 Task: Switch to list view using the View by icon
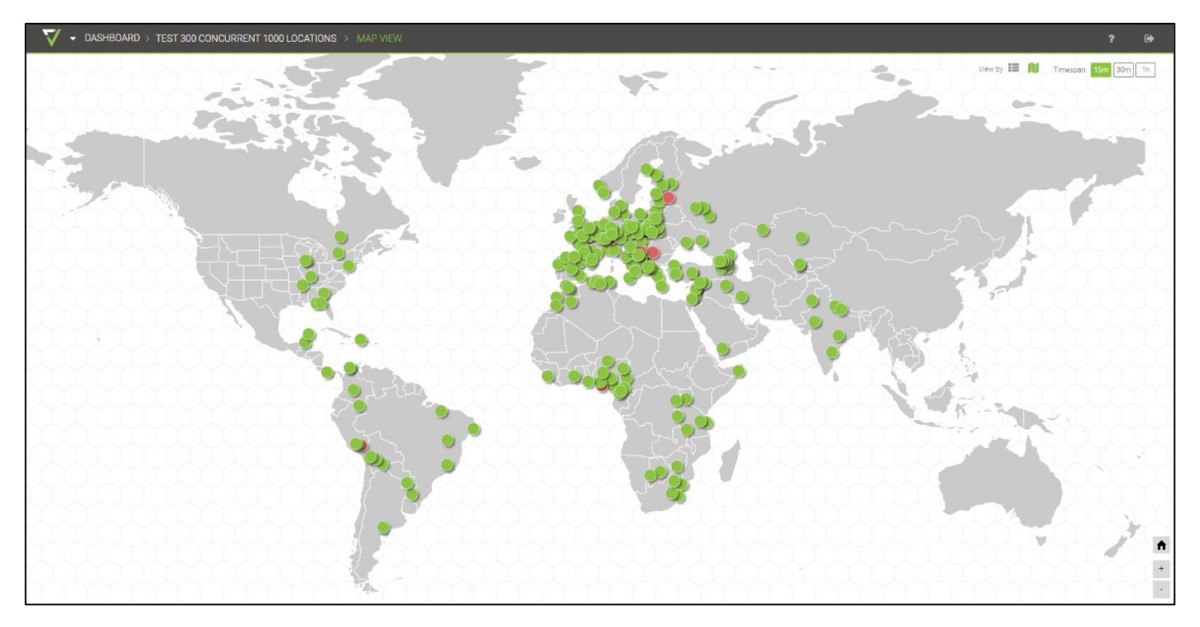coord(1011,68)
